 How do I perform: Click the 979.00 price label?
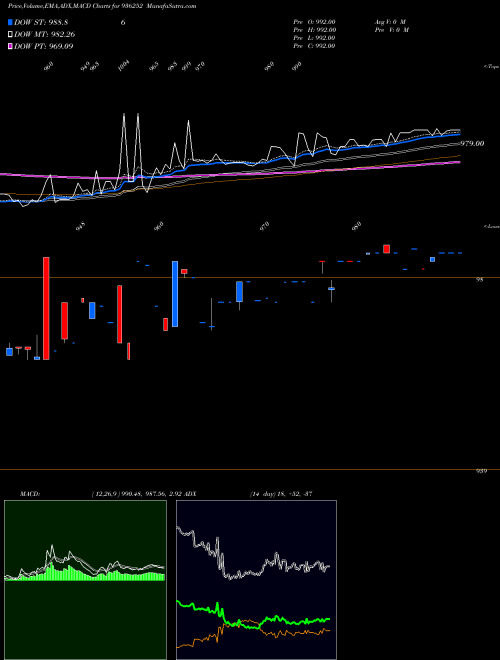pos(472,144)
